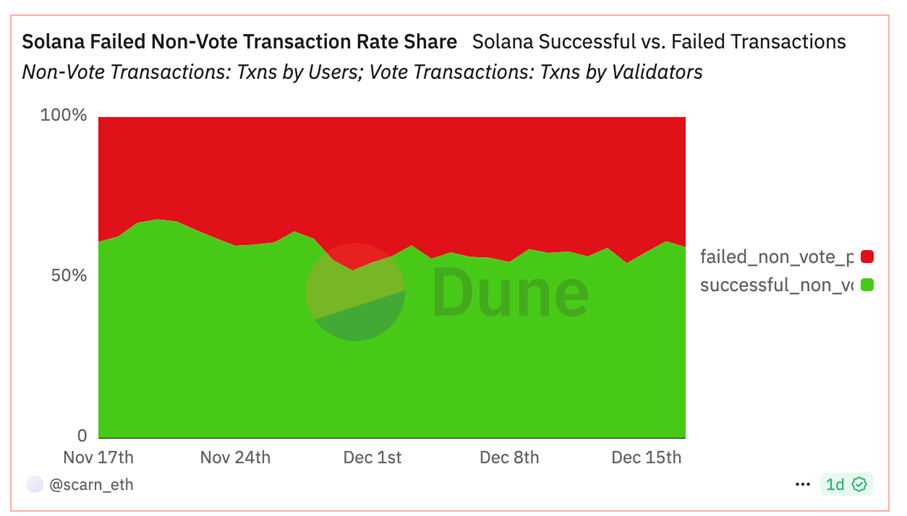The width and height of the screenshot is (907, 516).
Task: Click the red failed_non_vote legend swatch
Action: coord(867,256)
